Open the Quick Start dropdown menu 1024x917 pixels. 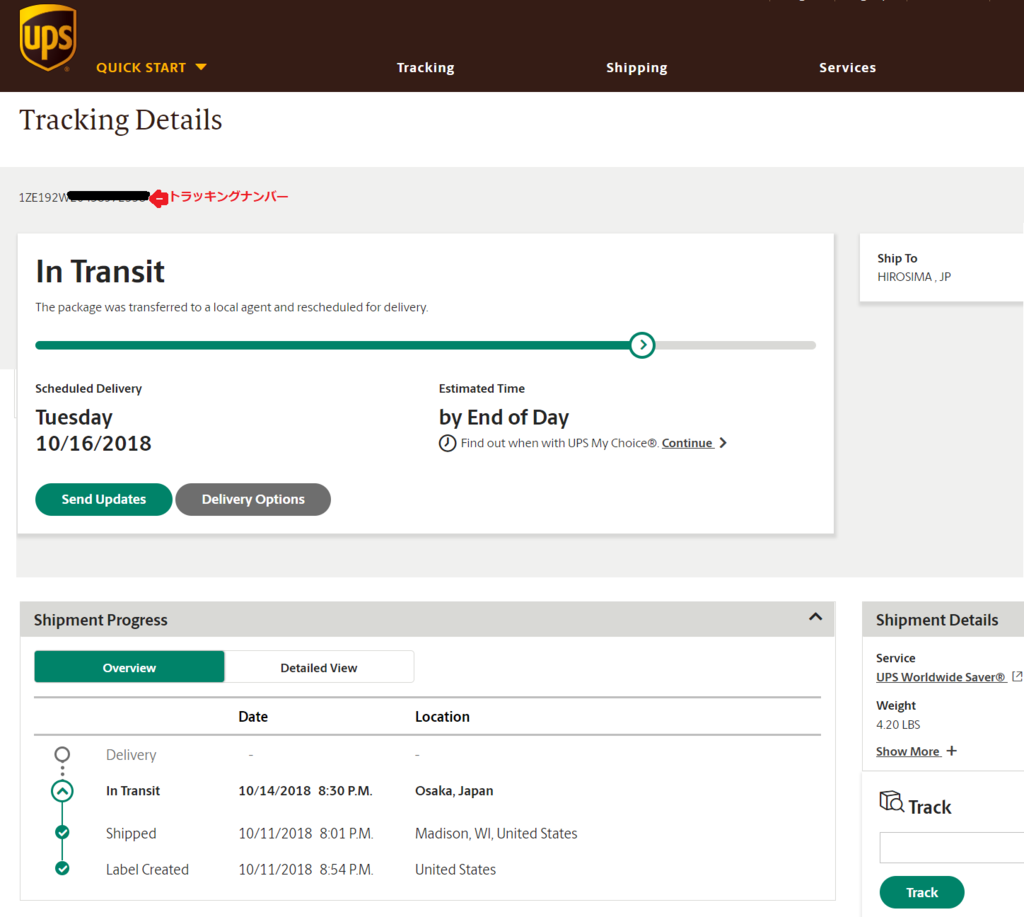coord(152,67)
